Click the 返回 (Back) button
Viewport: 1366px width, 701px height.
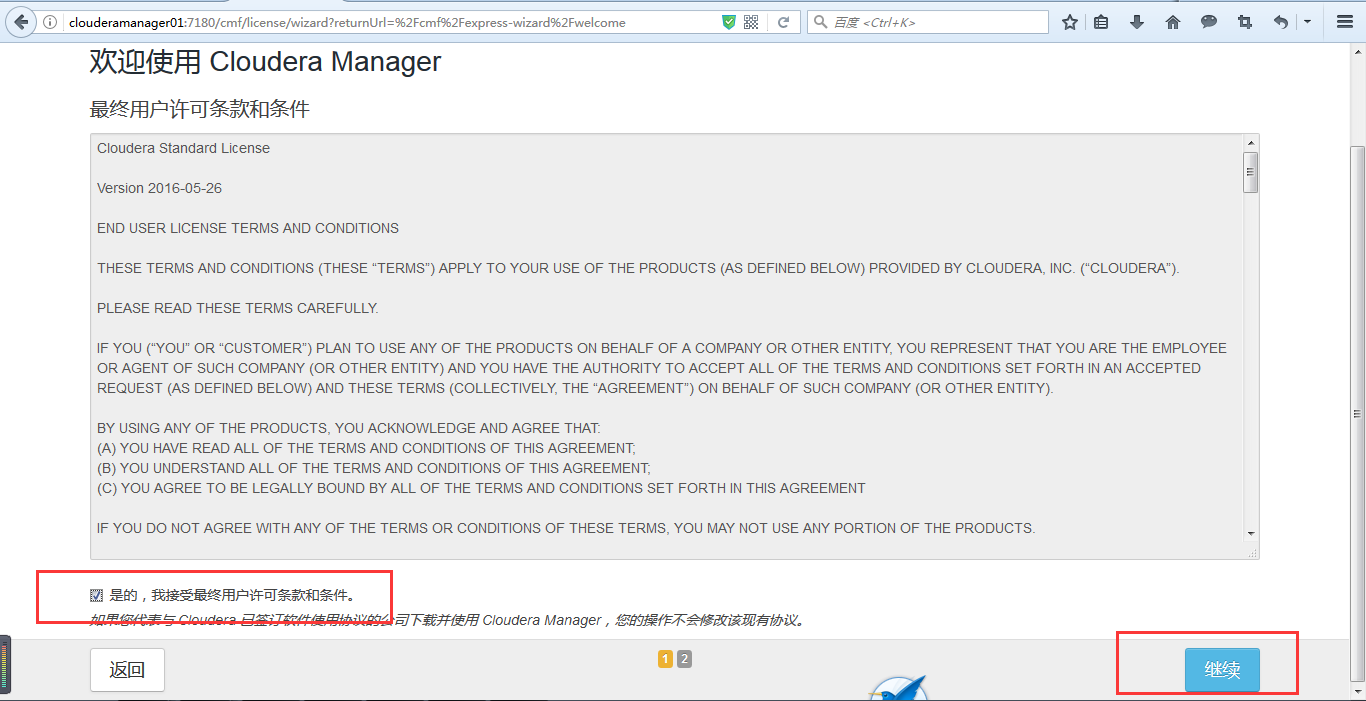point(127,670)
